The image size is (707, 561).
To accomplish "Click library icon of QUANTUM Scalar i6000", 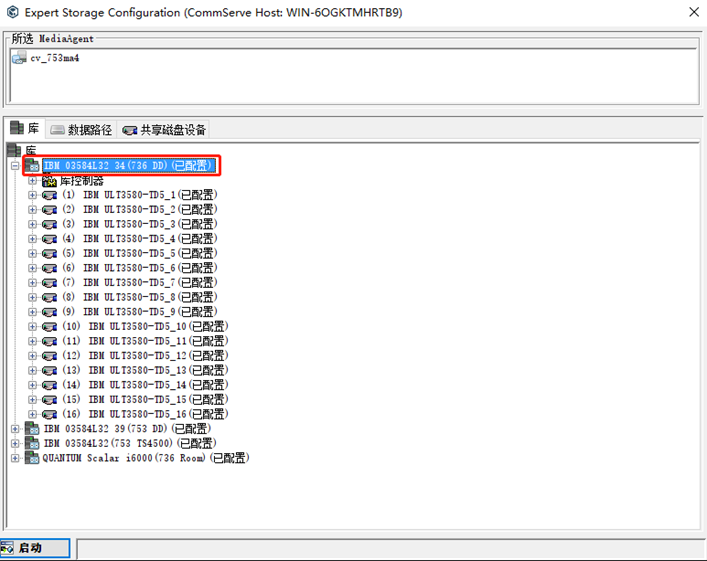I will click(32, 458).
